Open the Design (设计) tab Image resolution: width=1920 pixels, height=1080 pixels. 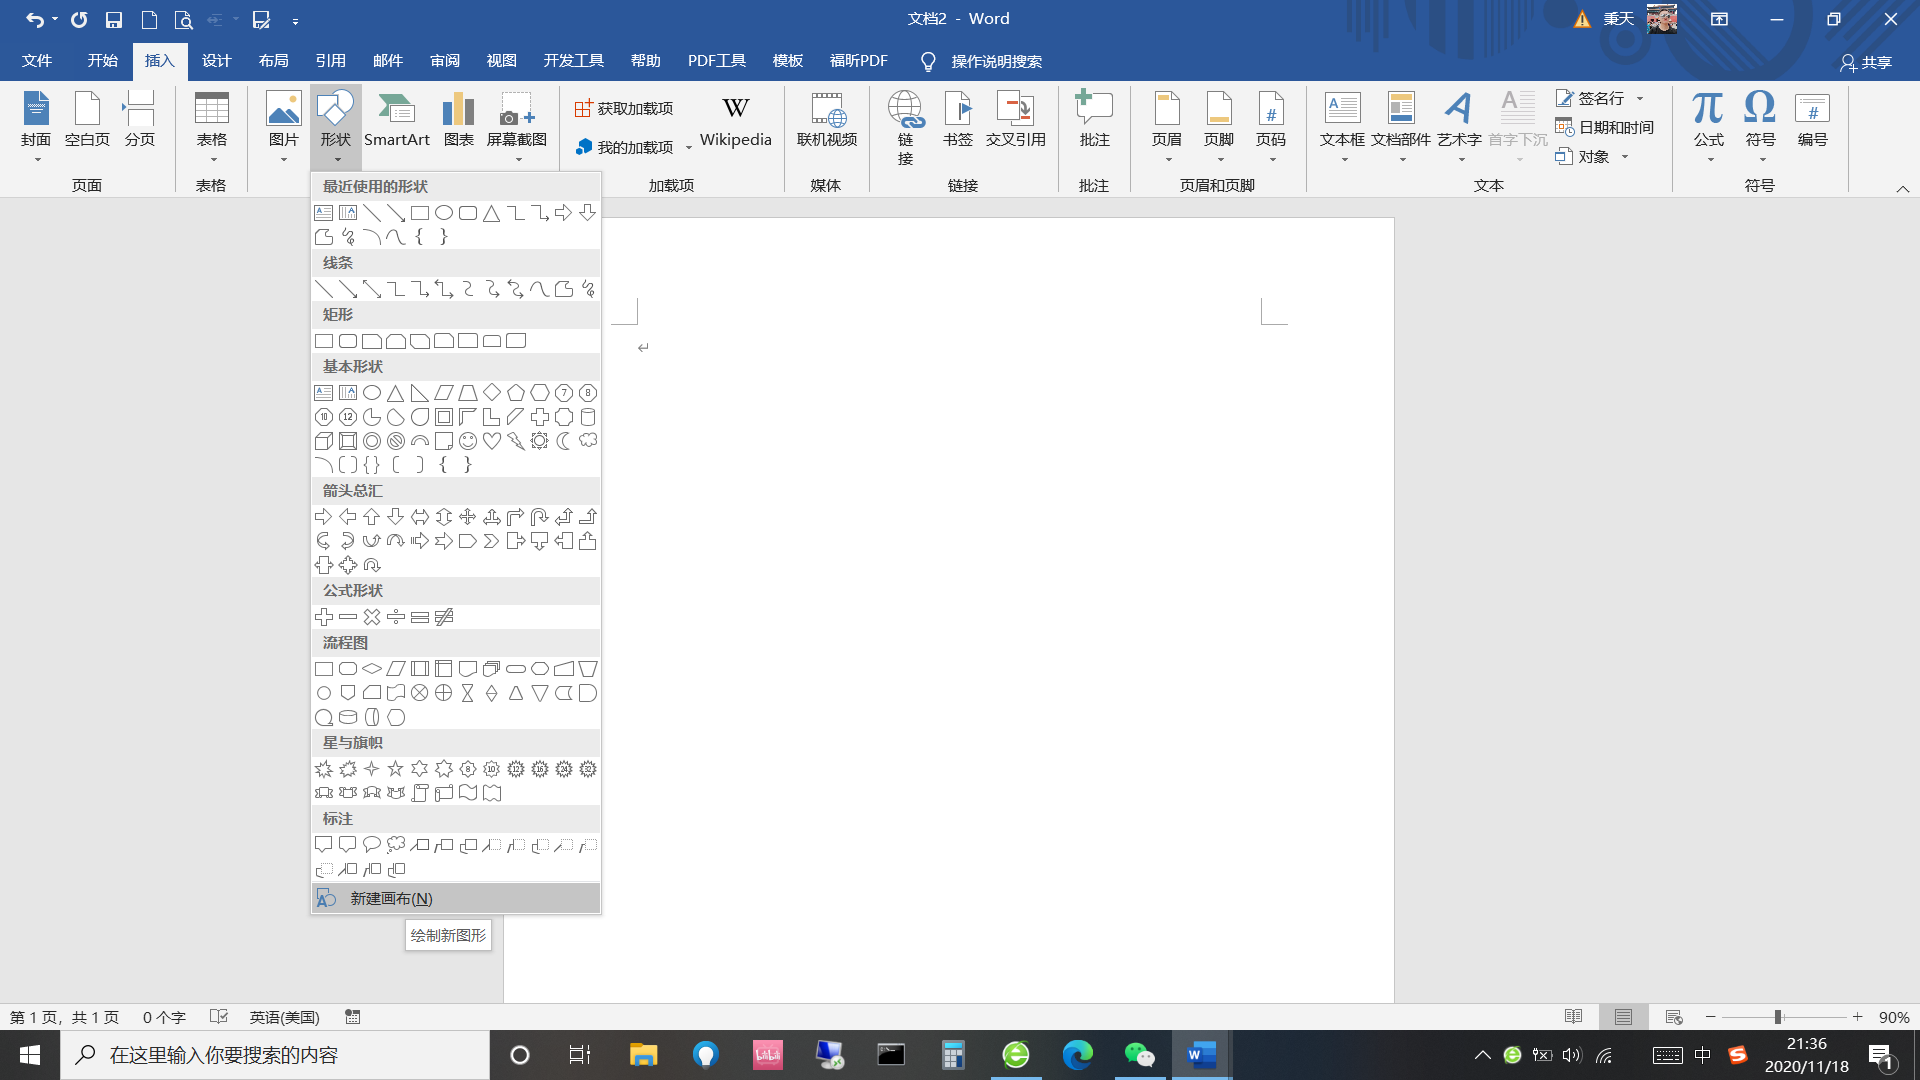tap(216, 61)
